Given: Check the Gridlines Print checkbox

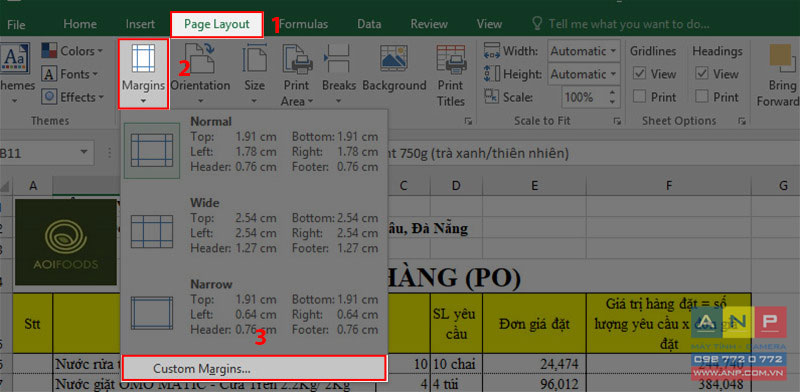Looking at the screenshot, I should point(639,96).
